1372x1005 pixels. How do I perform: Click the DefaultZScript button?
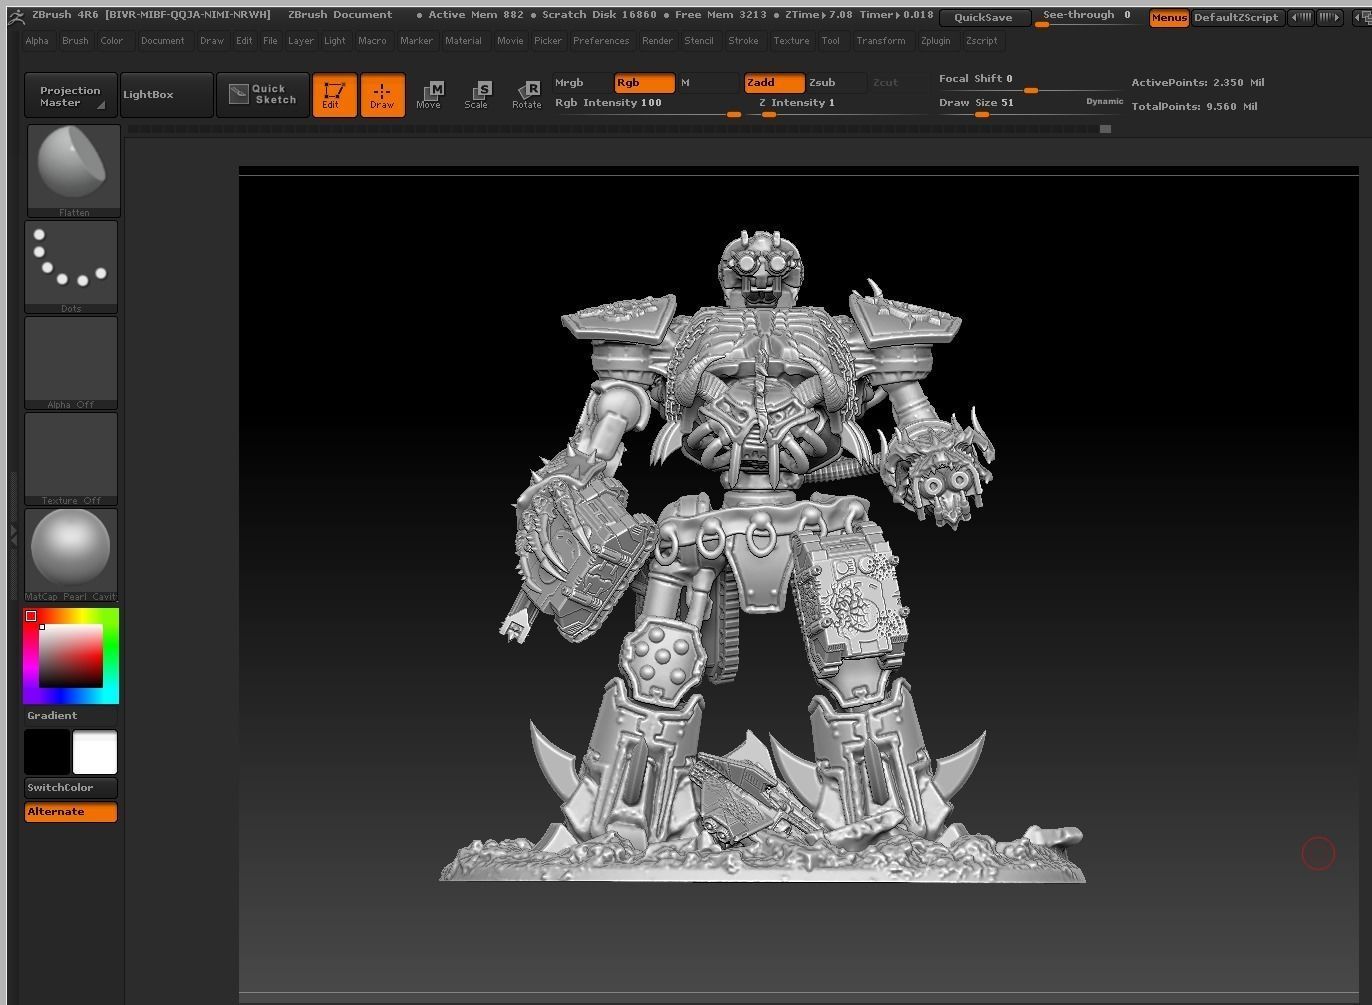click(x=1236, y=17)
